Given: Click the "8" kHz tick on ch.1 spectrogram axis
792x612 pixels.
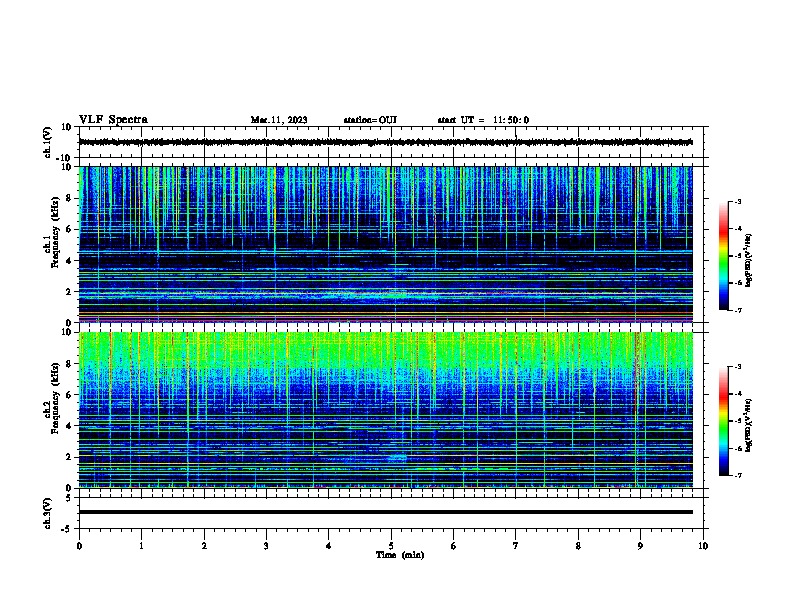Looking at the screenshot, I should pos(69,198).
